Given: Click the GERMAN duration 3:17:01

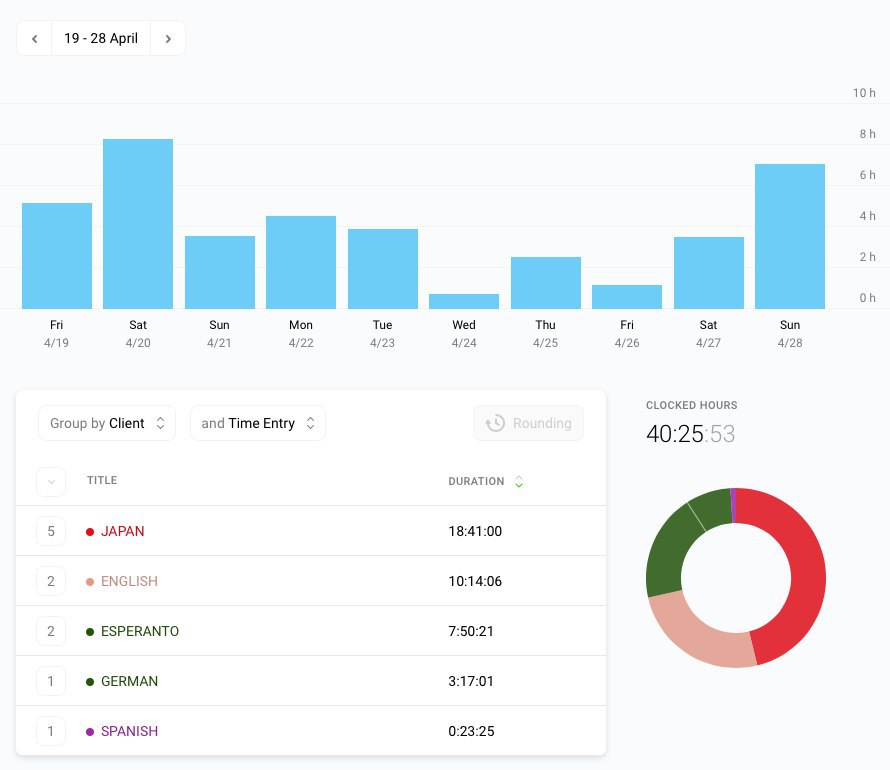Looking at the screenshot, I should (x=471, y=681).
